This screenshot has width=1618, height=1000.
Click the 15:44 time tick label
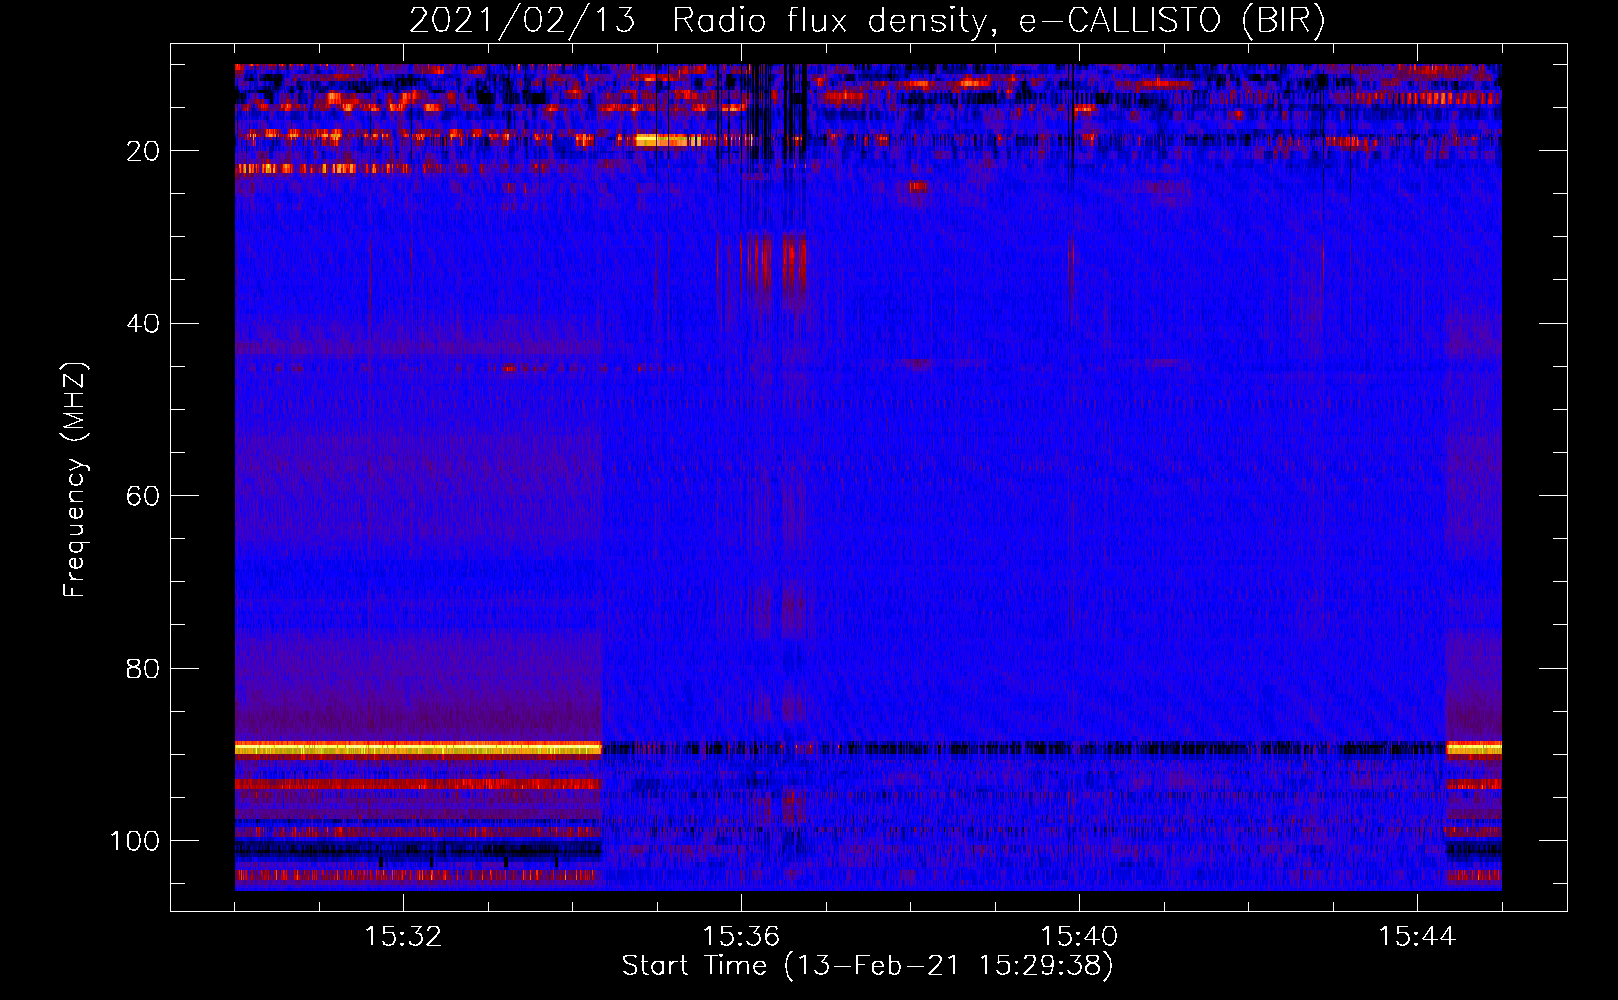coord(1417,937)
